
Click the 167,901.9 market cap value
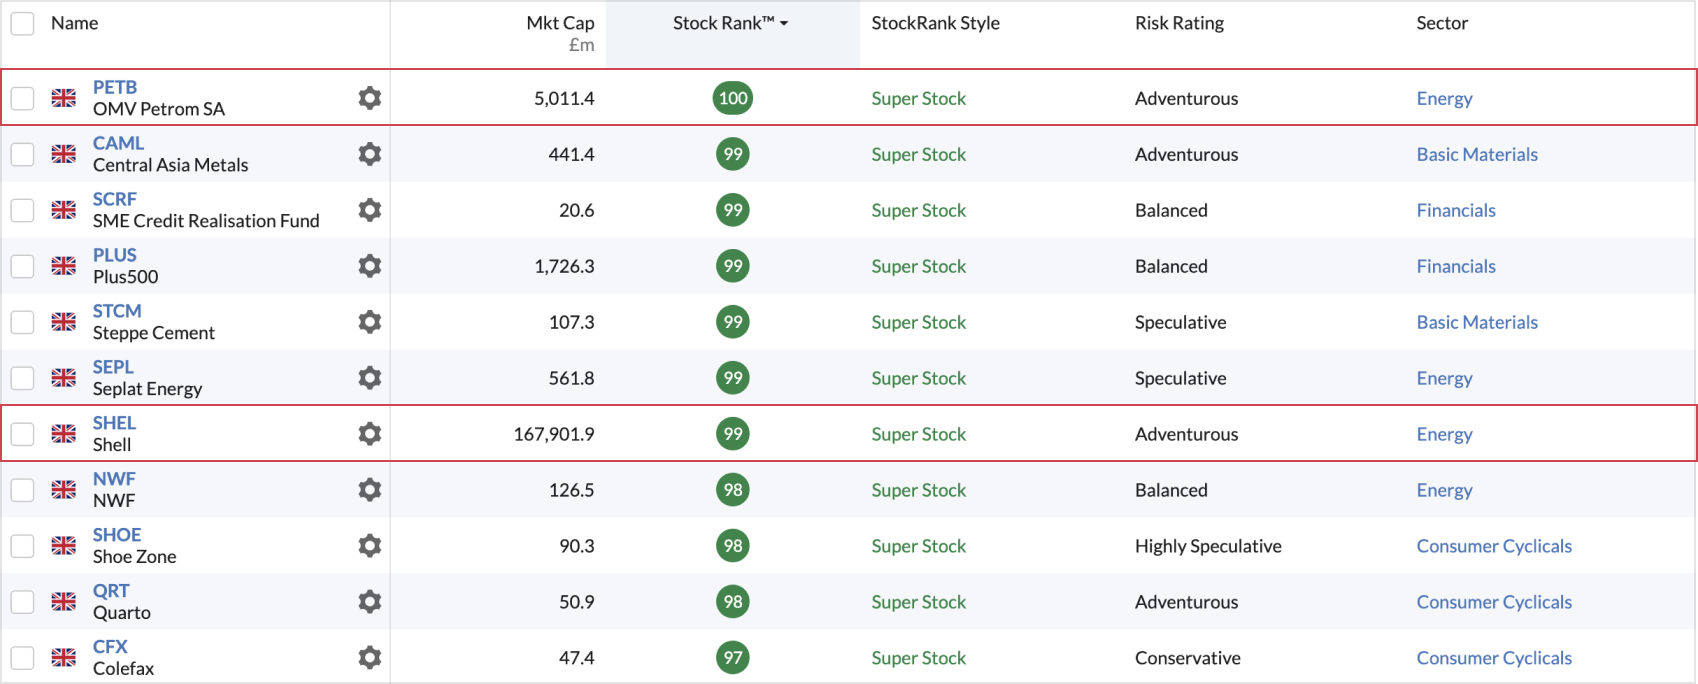(x=554, y=434)
